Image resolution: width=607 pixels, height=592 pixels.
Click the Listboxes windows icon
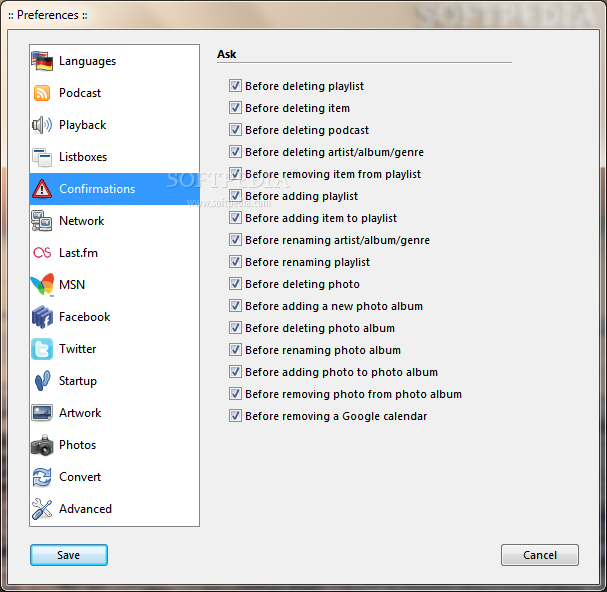coord(42,157)
